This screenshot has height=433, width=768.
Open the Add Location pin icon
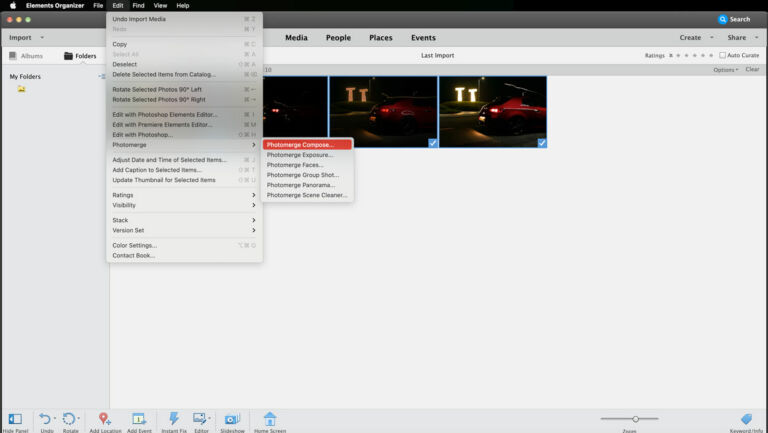point(104,419)
